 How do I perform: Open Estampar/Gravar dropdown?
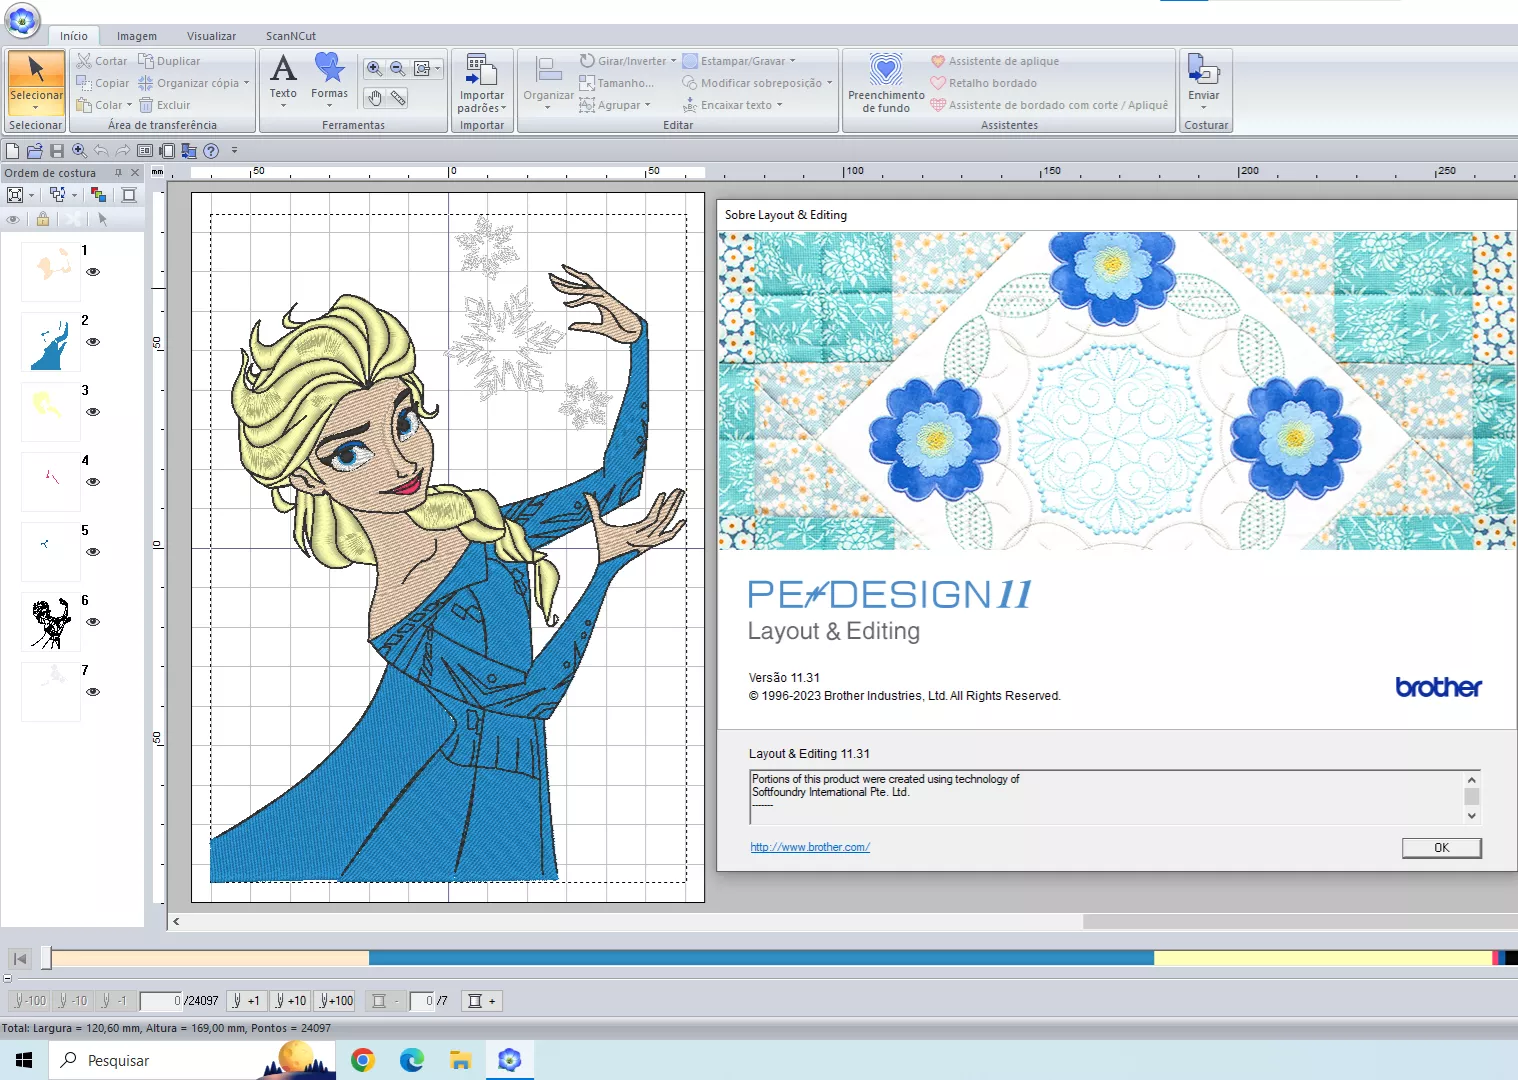(792, 61)
